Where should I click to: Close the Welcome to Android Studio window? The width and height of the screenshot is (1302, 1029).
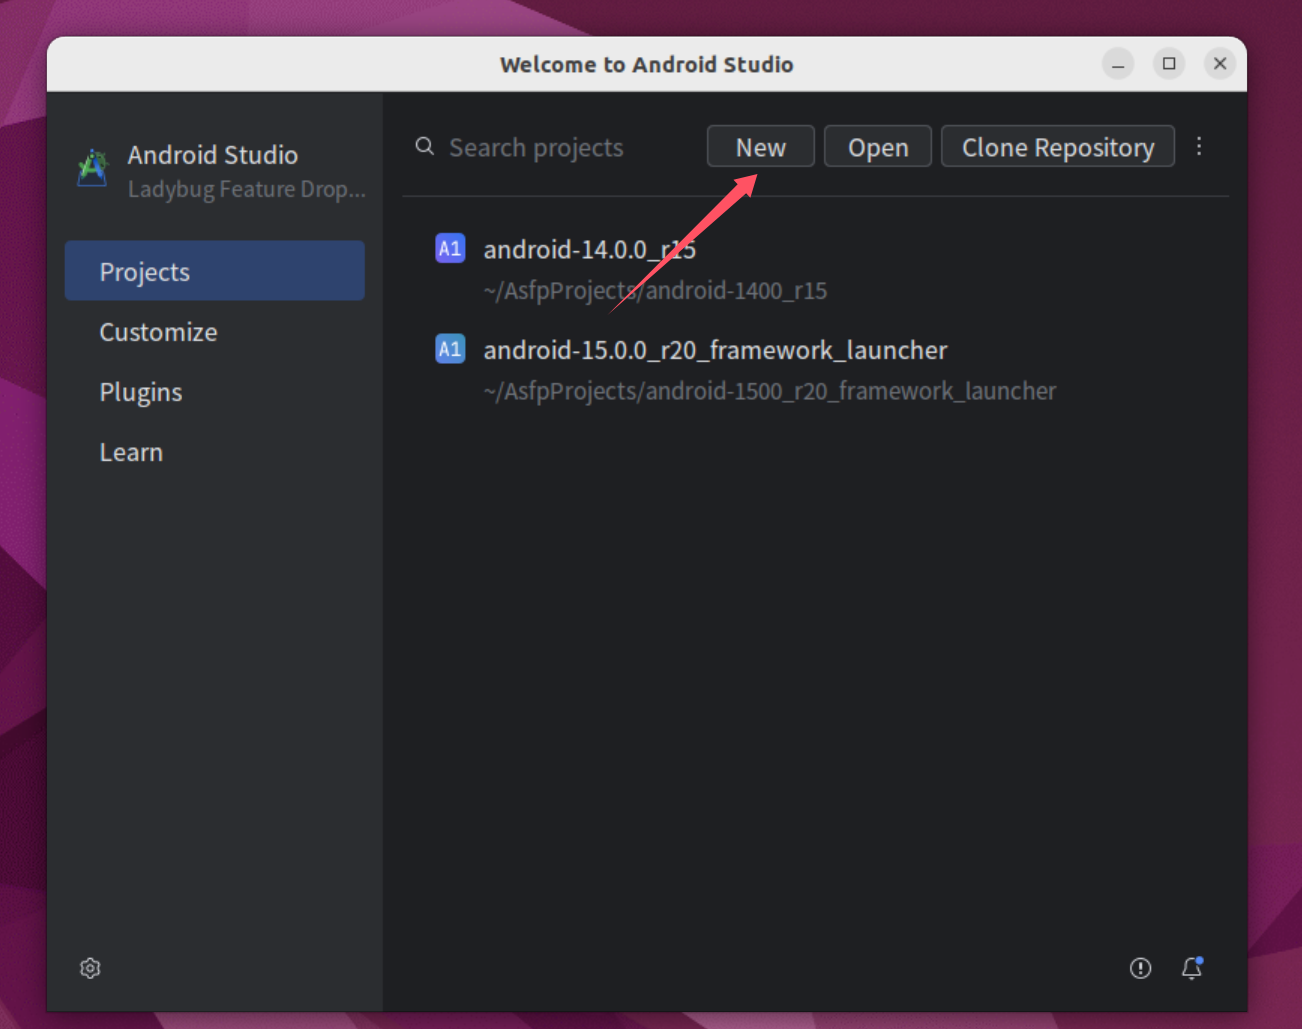[1220, 64]
